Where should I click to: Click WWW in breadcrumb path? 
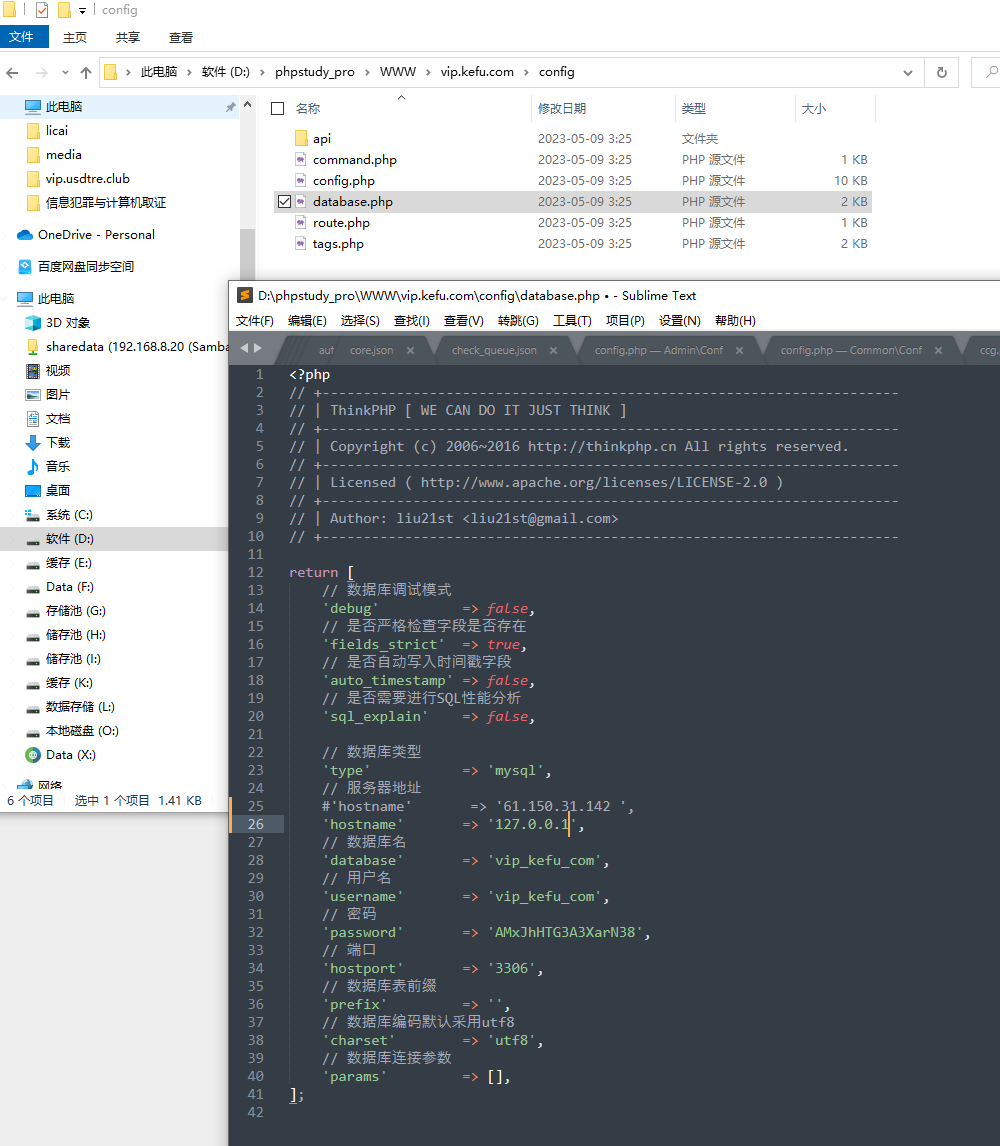(x=398, y=72)
